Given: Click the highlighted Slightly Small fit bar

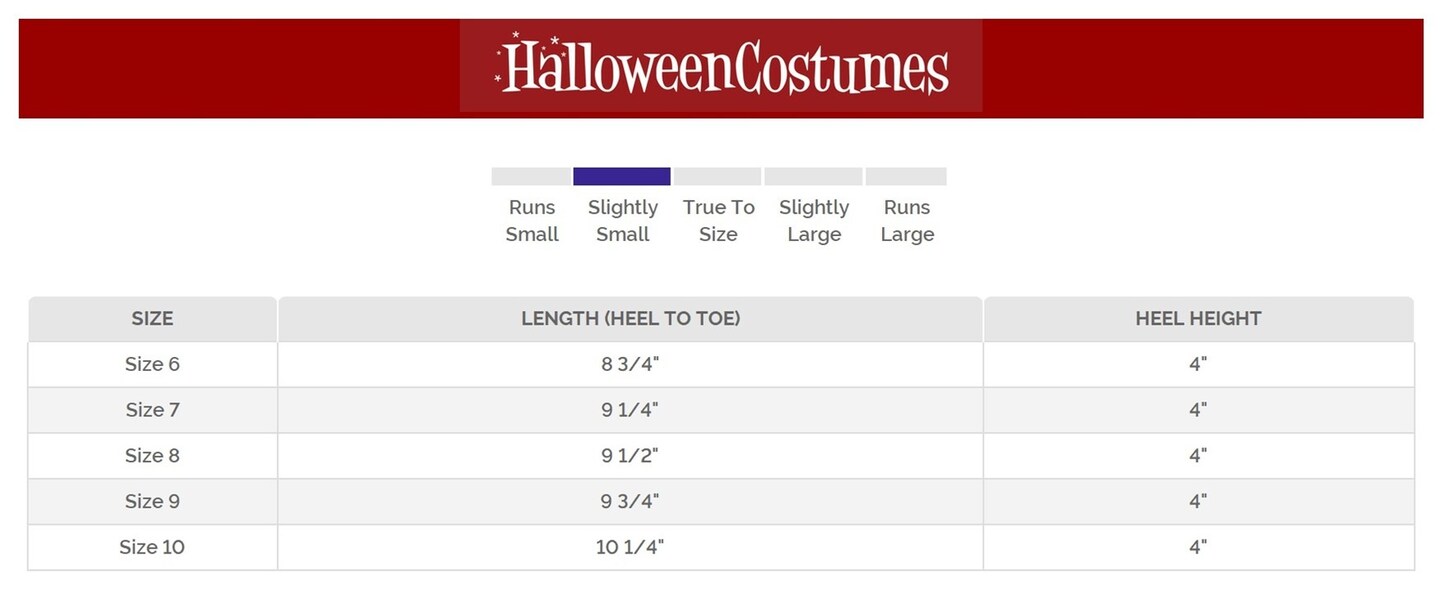Looking at the screenshot, I should pos(621,177).
